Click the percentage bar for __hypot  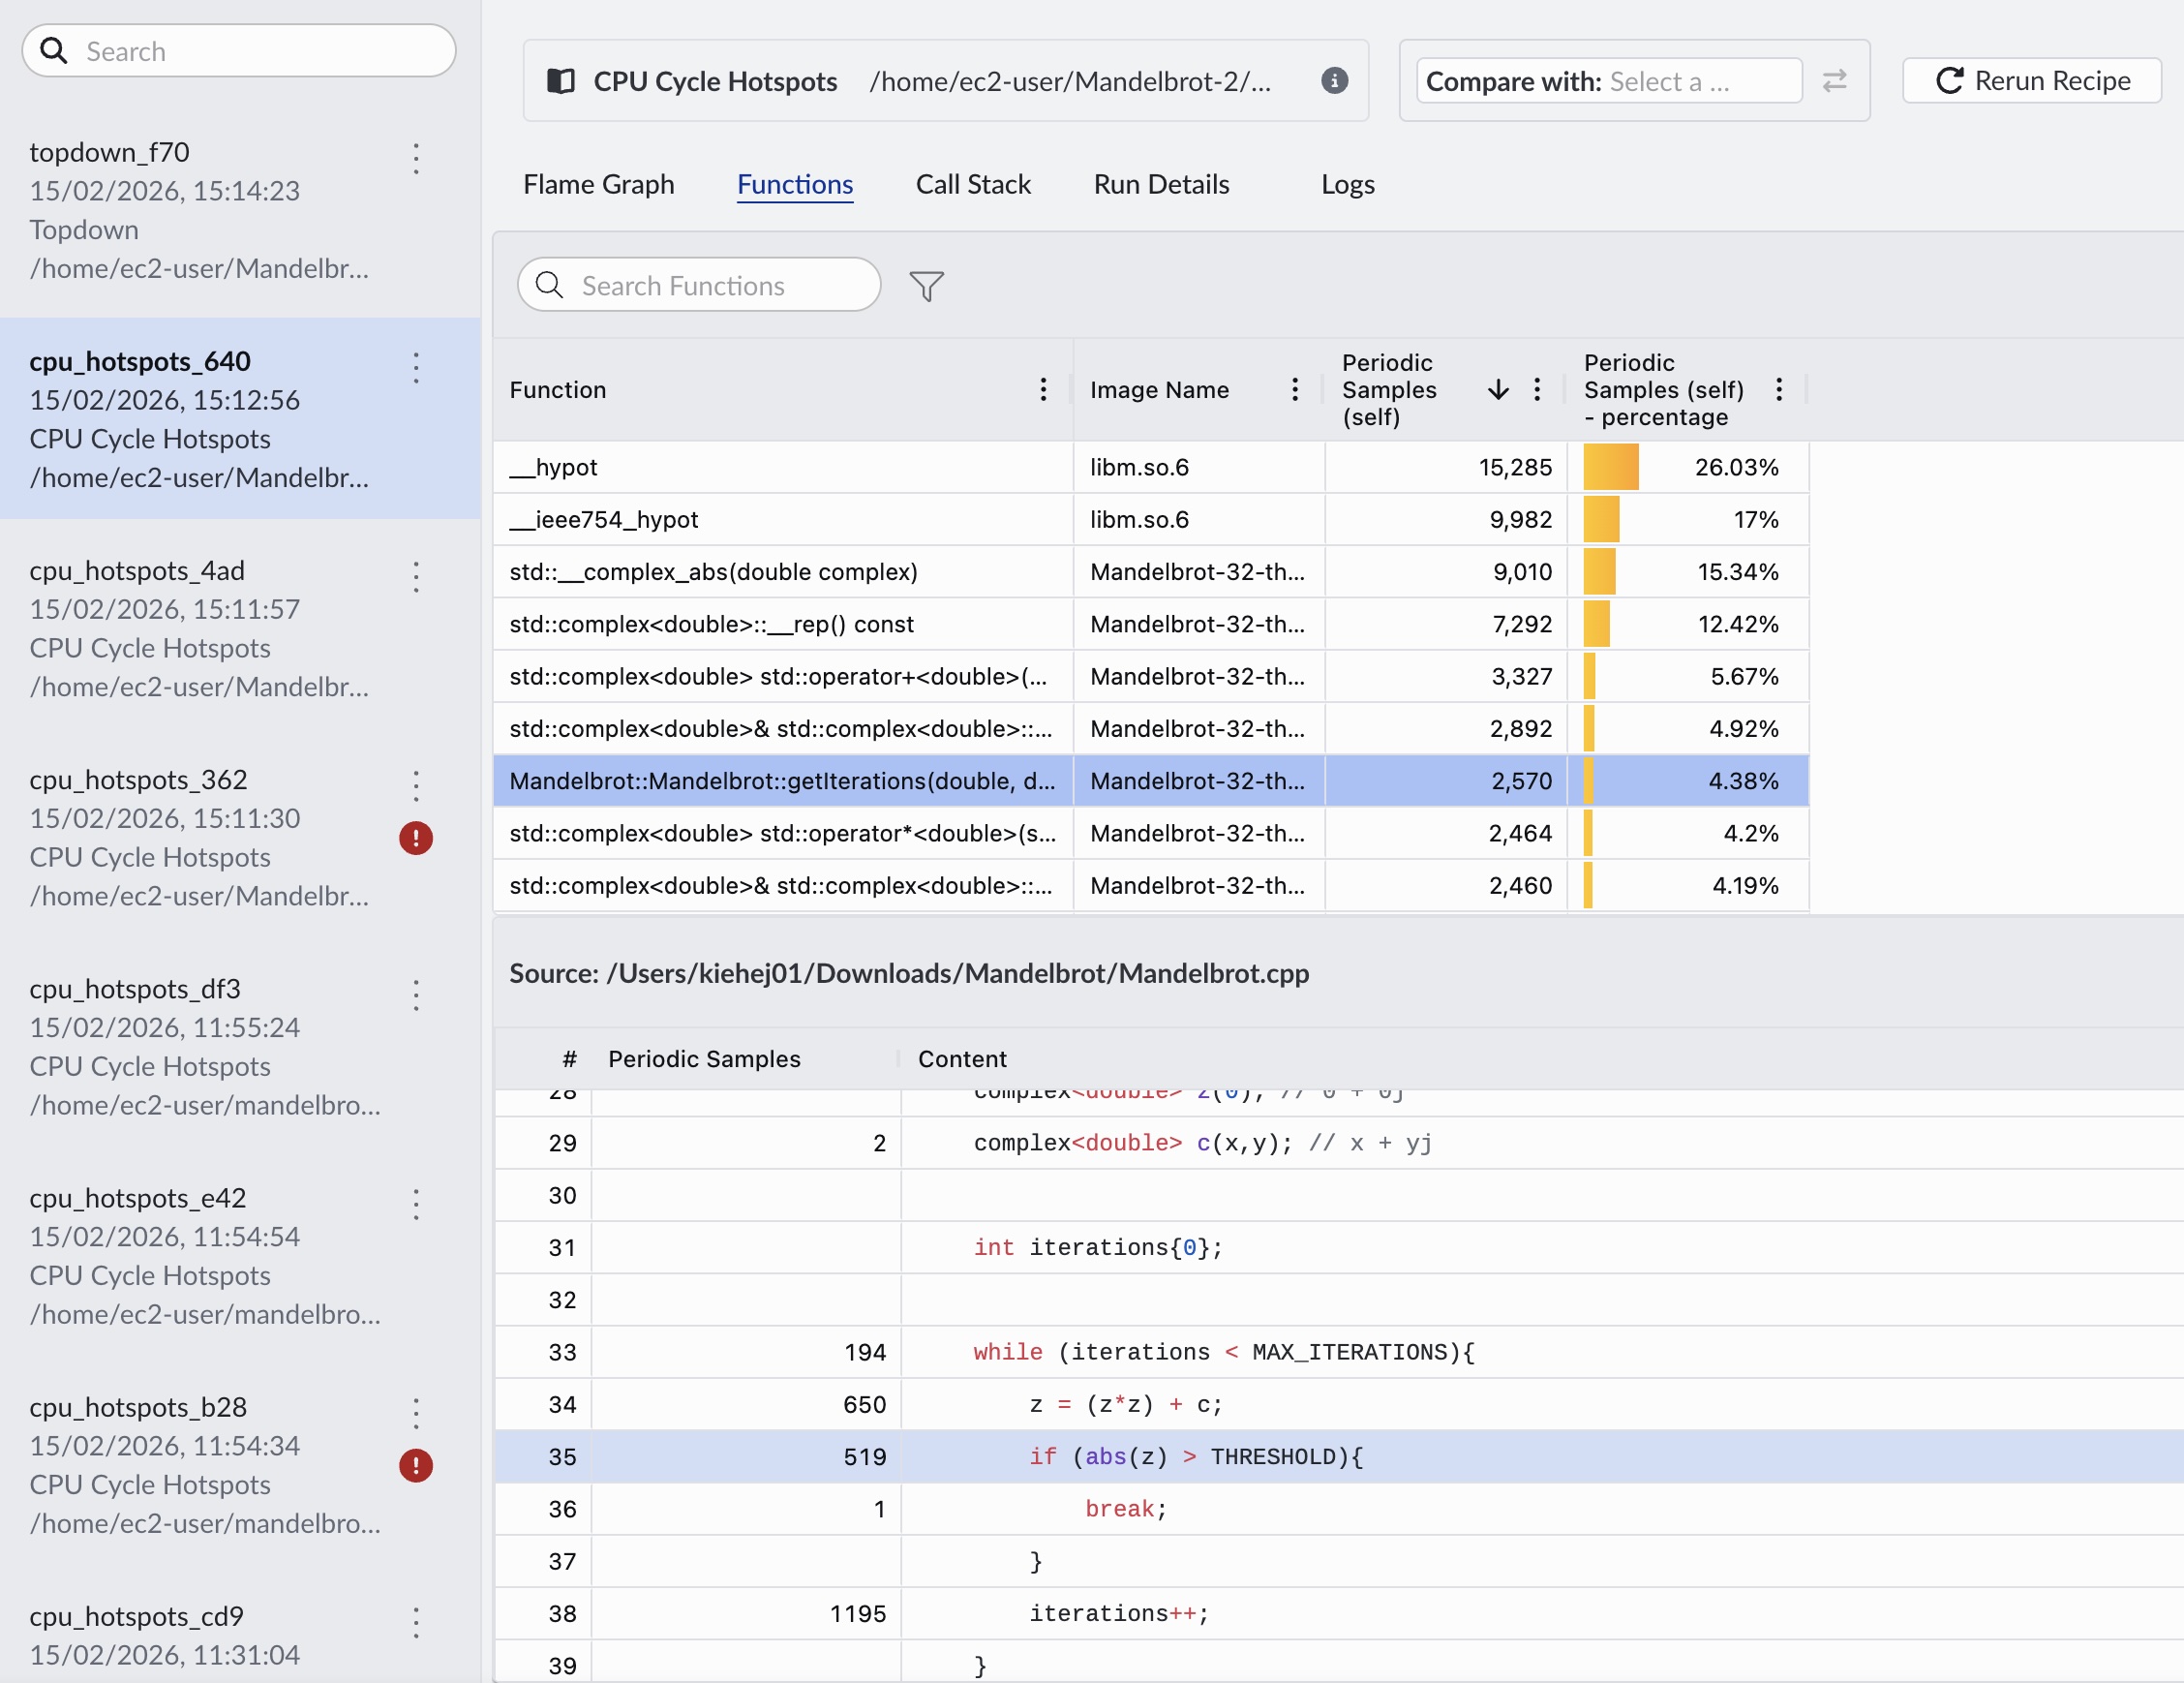click(1611, 466)
